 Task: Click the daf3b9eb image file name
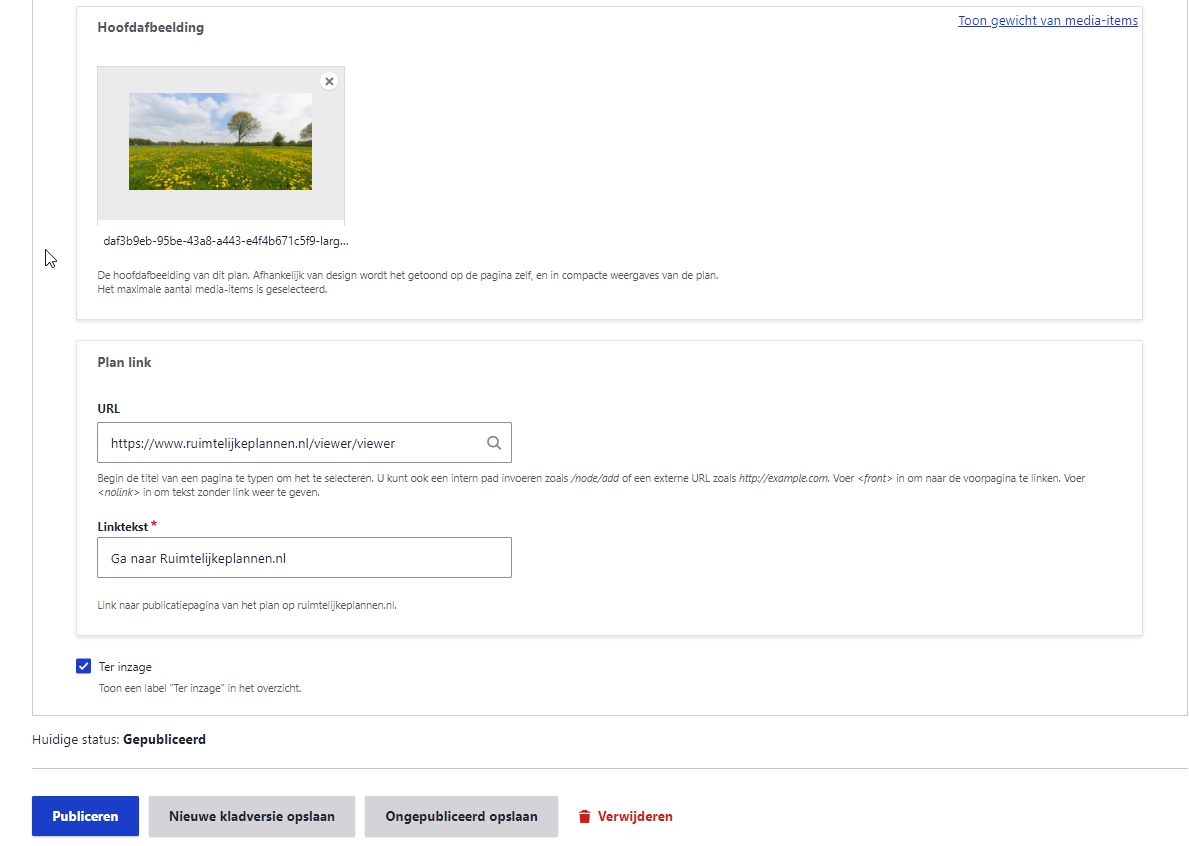click(226, 241)
